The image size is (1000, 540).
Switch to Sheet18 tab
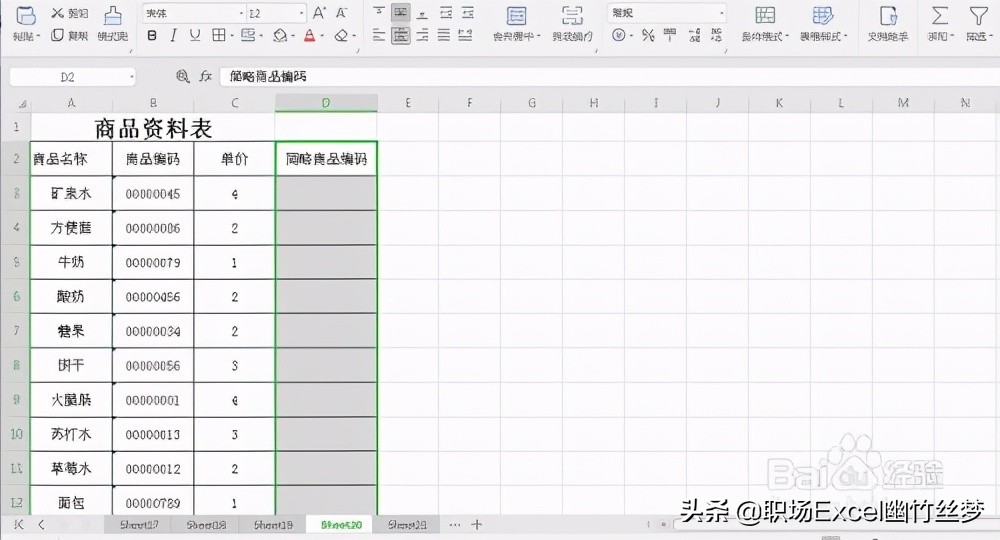[x=207, y=525]
